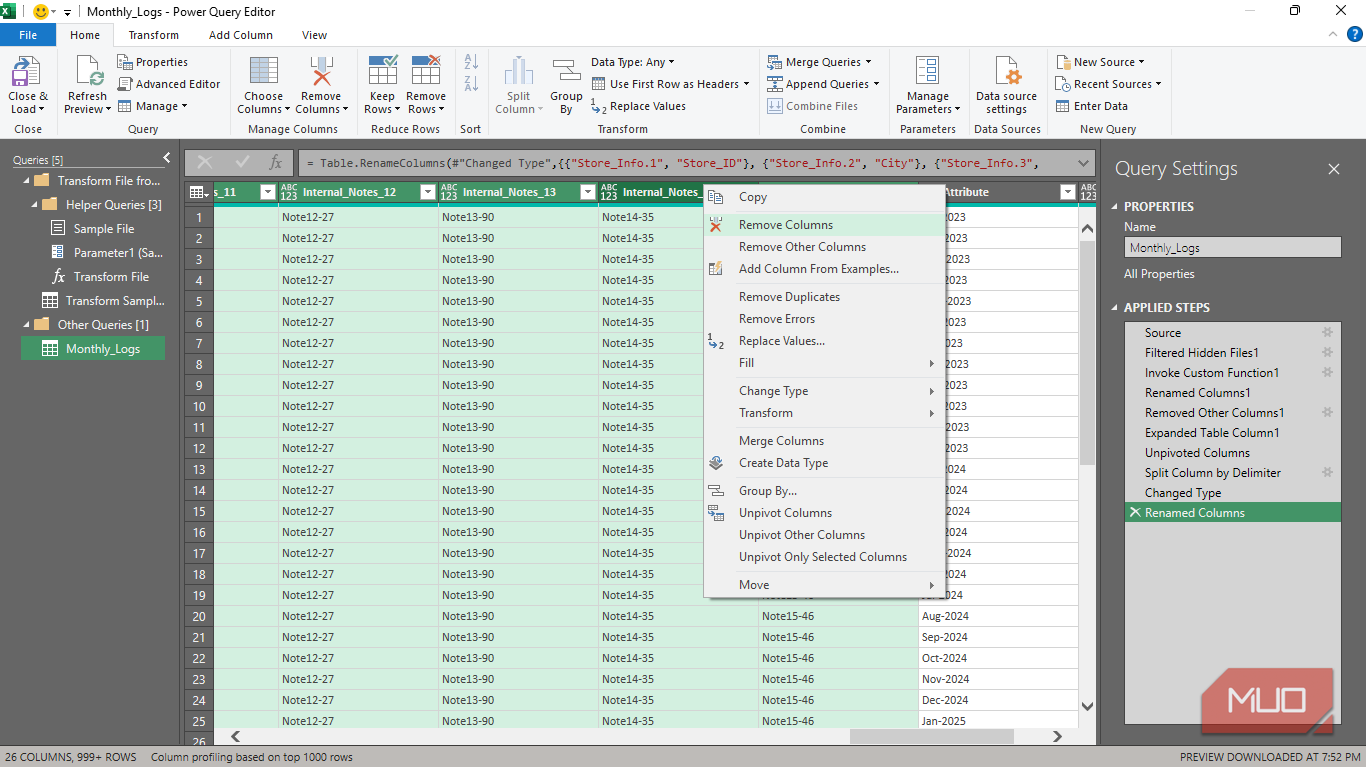Collapse the Queries pane with the chevron
1366x768 pixels.
point(166,158)
